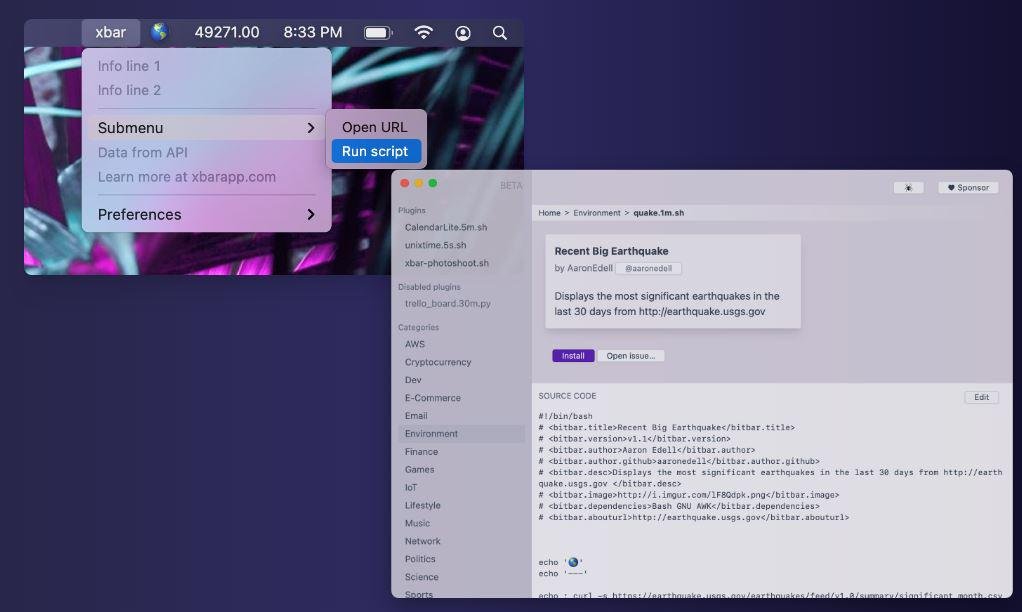Click the SOURCE CODE heading
Screen dimensions: 1022x612
[x=567, y=396]
